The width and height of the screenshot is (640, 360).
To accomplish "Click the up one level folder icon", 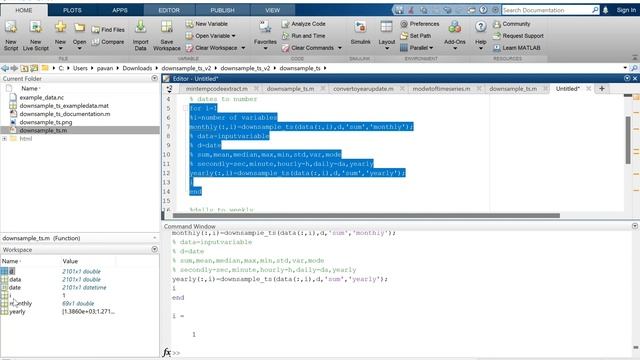I will [x=24, y=68].
